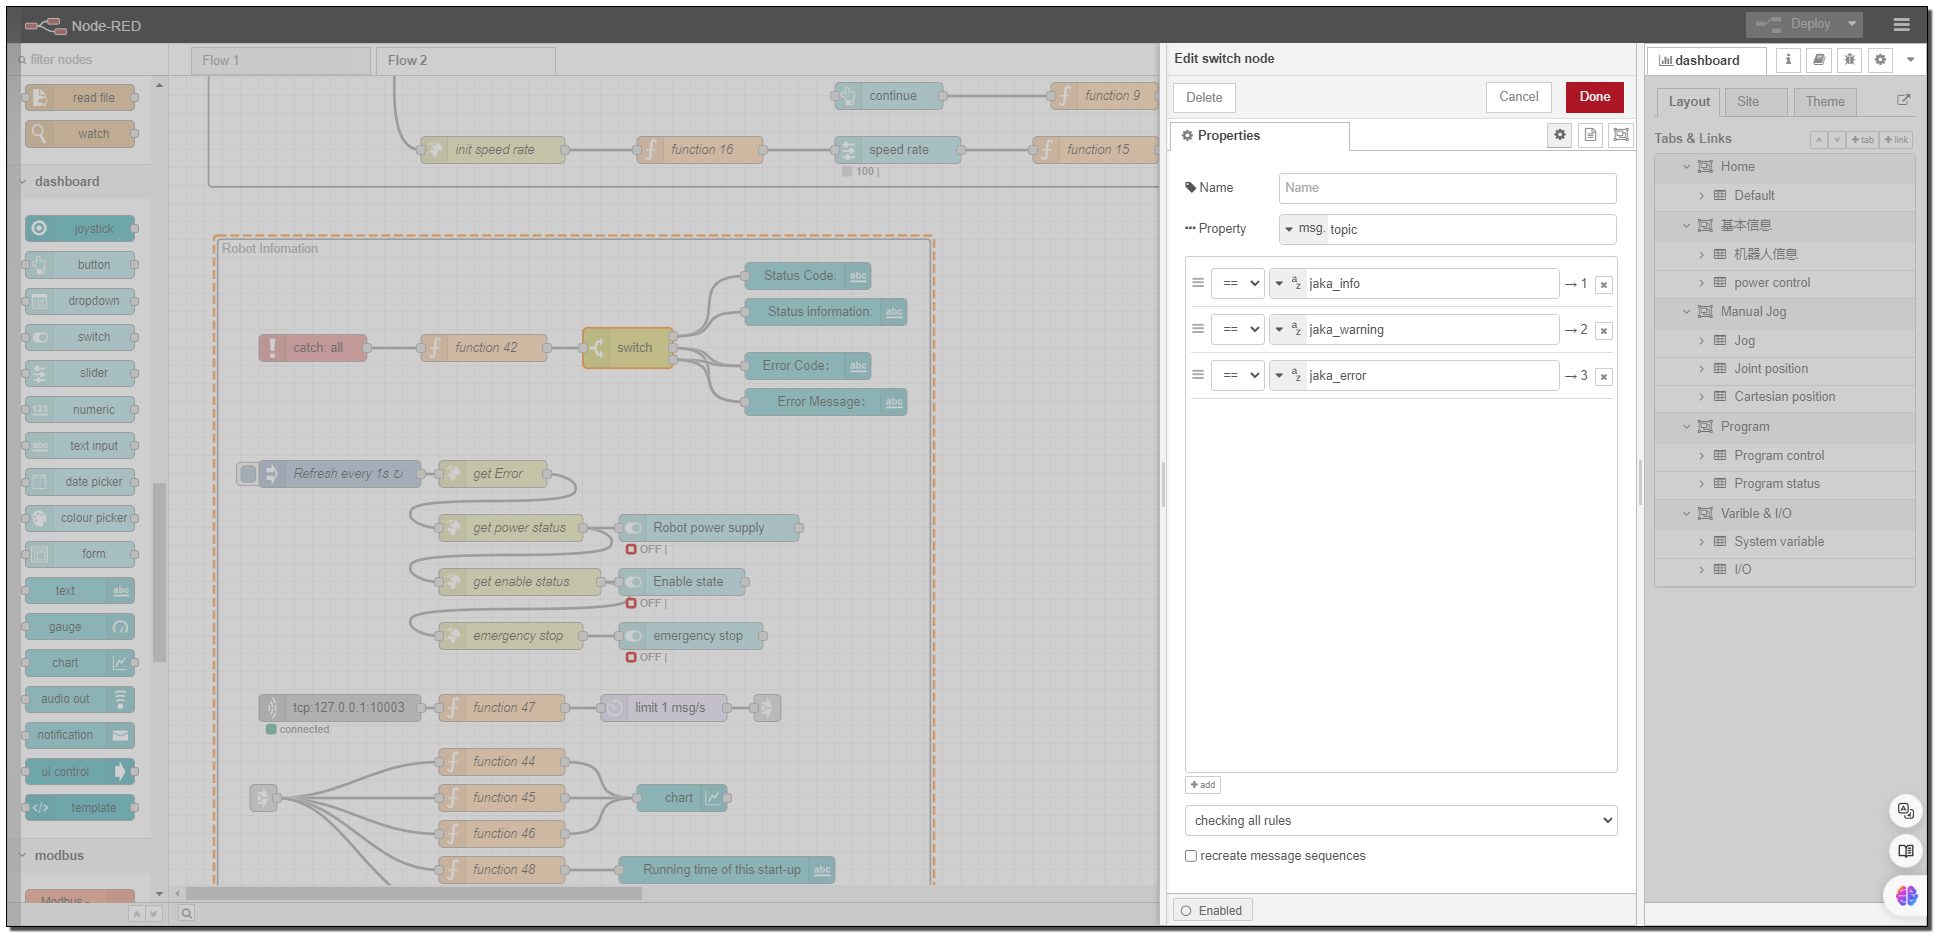Collapse the Home tab in layout tree

click(1686, 167)
